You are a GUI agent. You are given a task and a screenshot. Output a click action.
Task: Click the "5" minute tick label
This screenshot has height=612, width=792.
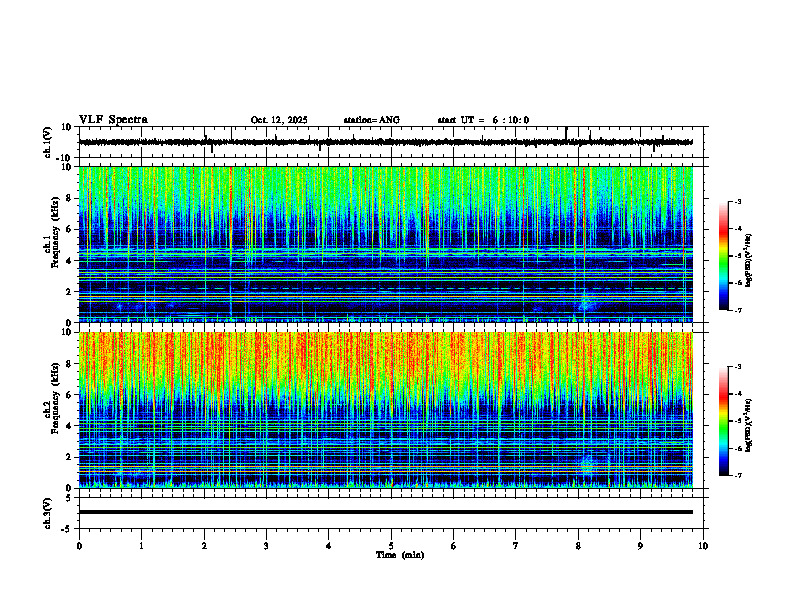(391, 546)
